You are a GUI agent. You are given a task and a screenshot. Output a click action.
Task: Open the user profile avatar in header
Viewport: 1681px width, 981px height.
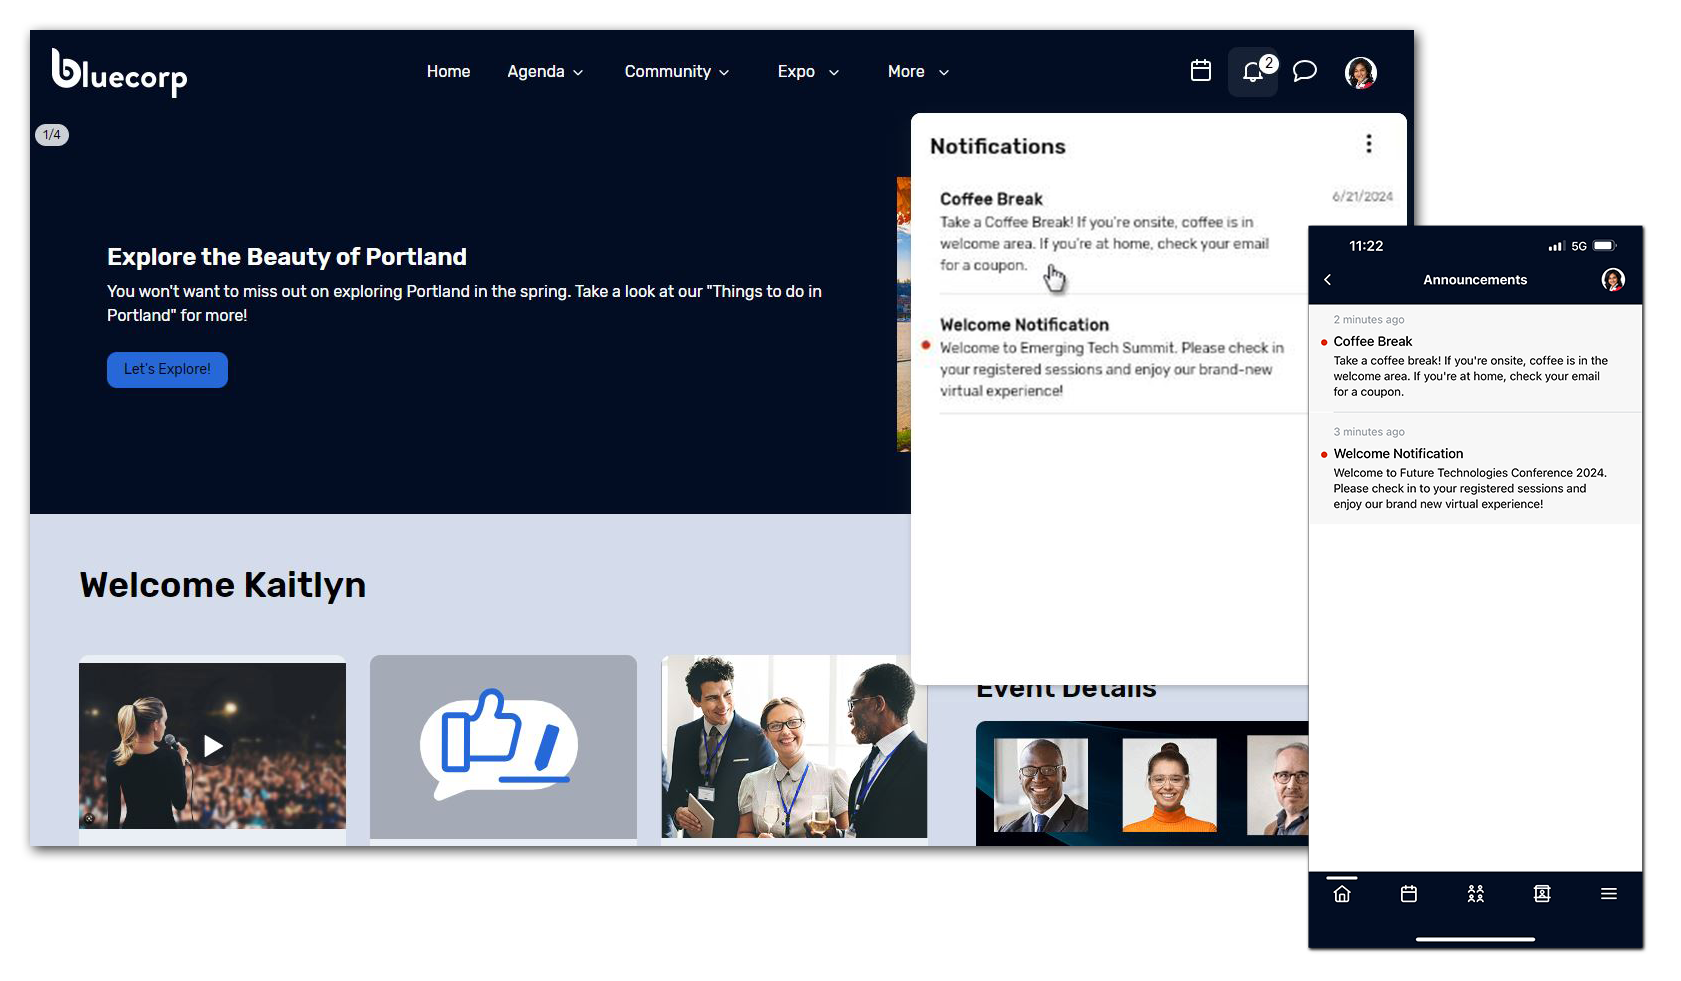click(x=1360, y=72)
